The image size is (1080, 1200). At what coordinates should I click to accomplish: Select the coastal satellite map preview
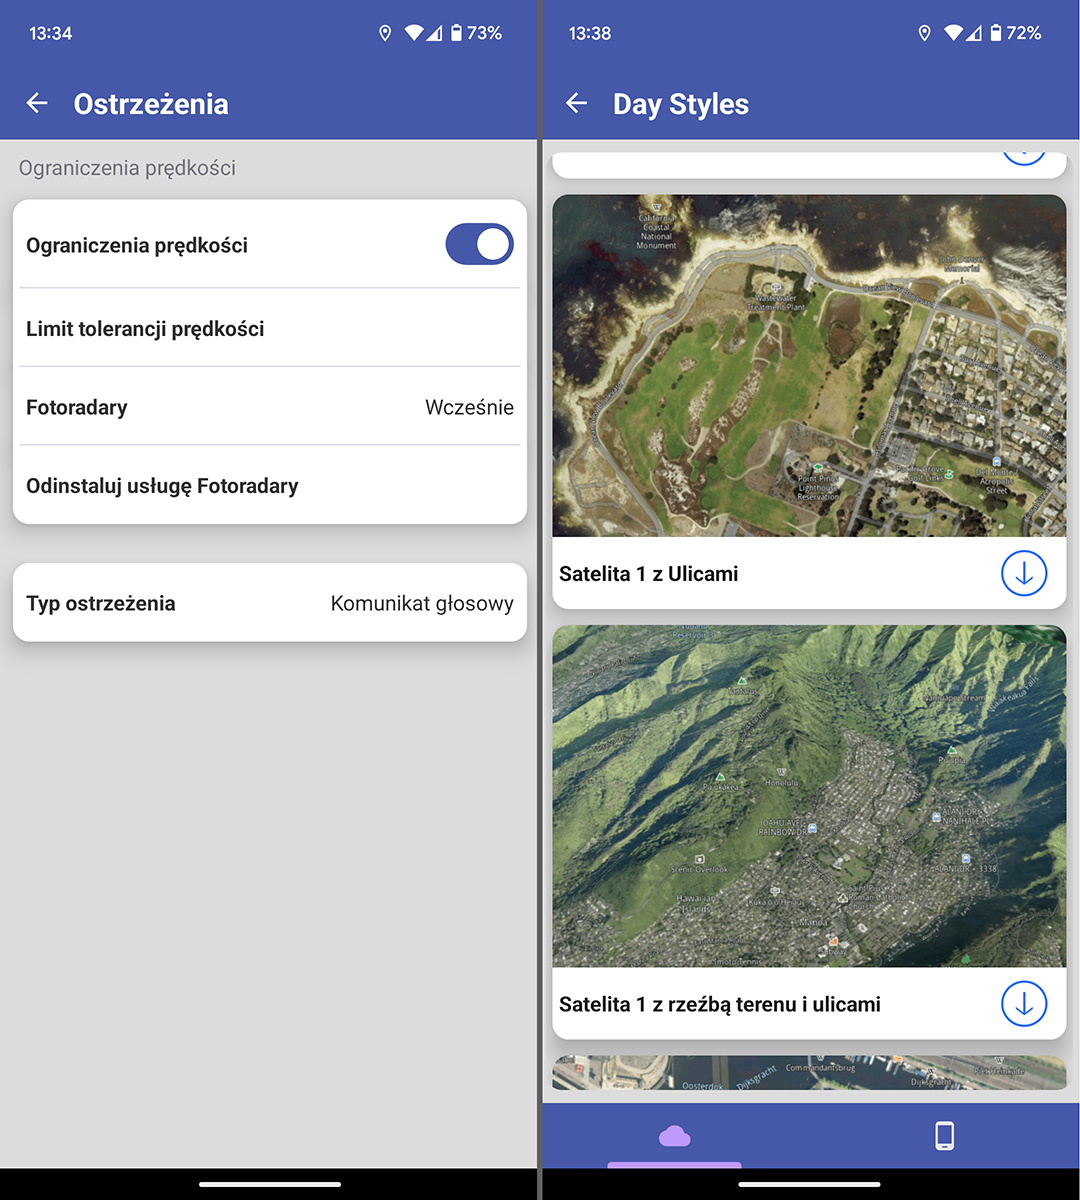(x=809, y=366)
